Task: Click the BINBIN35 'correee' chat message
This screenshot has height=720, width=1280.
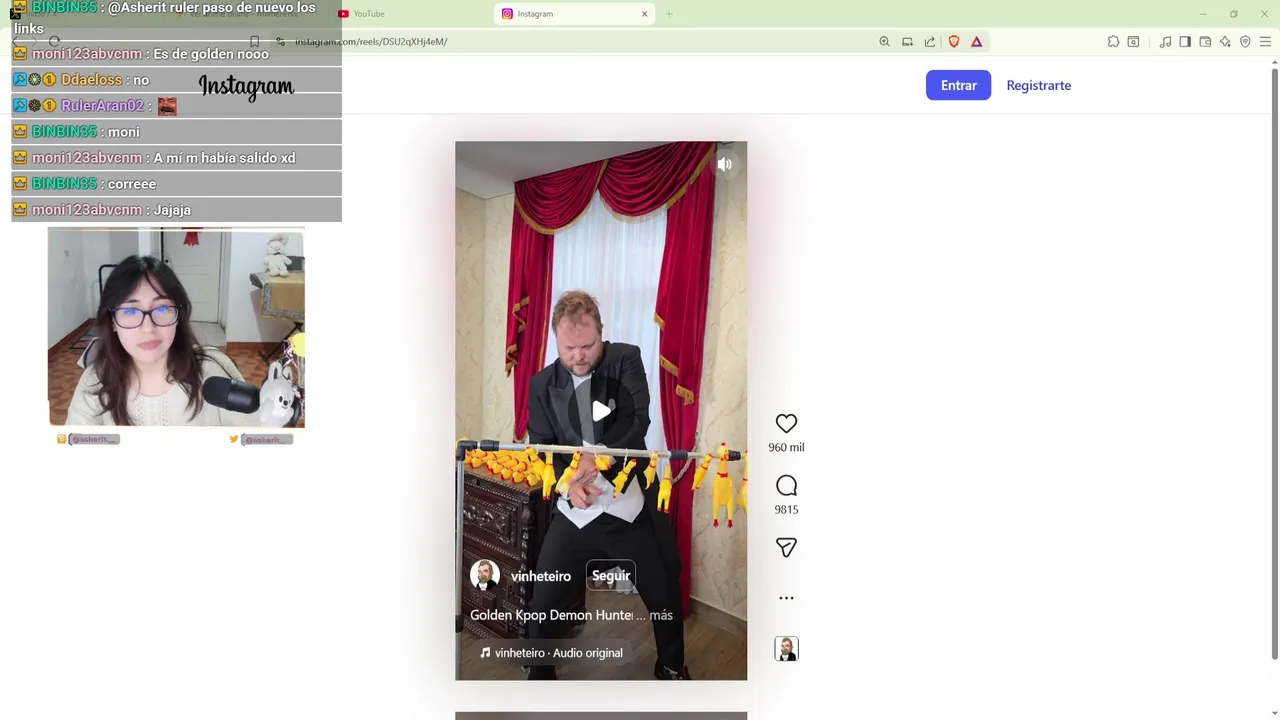Action: pos(132,184)
